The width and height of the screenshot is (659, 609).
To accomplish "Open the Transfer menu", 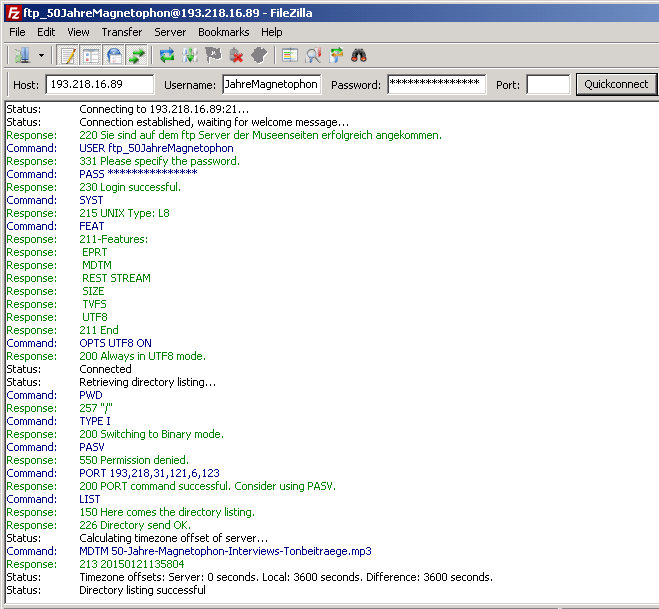I will point(122,32).
